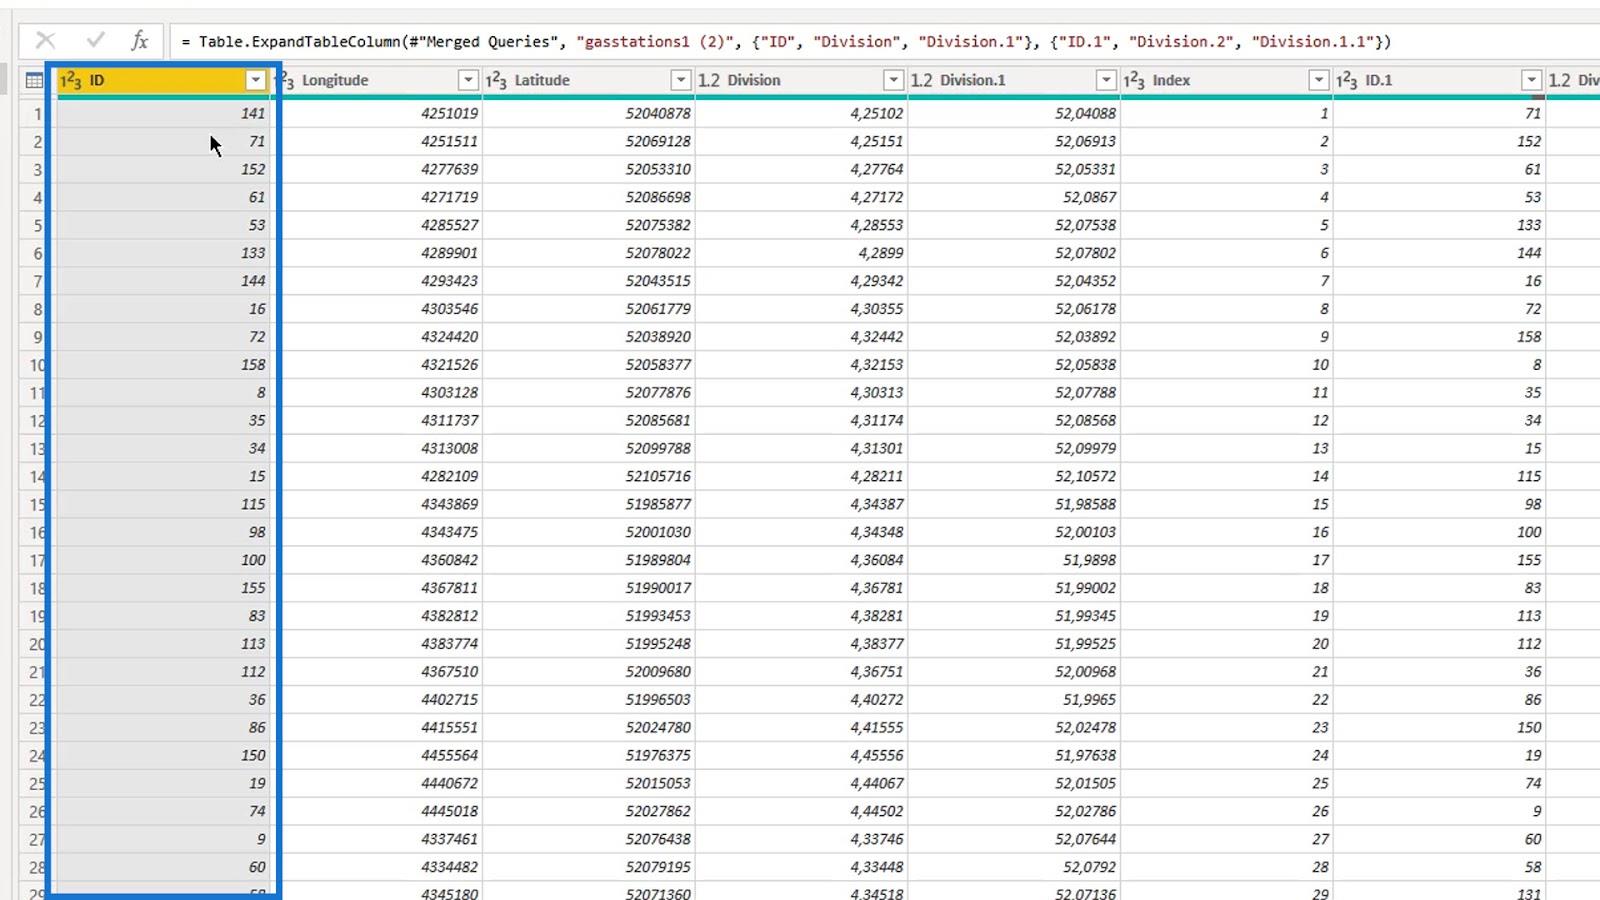This screenshot has width=1600, height=900.
Task: Open Division.1 column filter dropdown
Action: click(1106, 80)
